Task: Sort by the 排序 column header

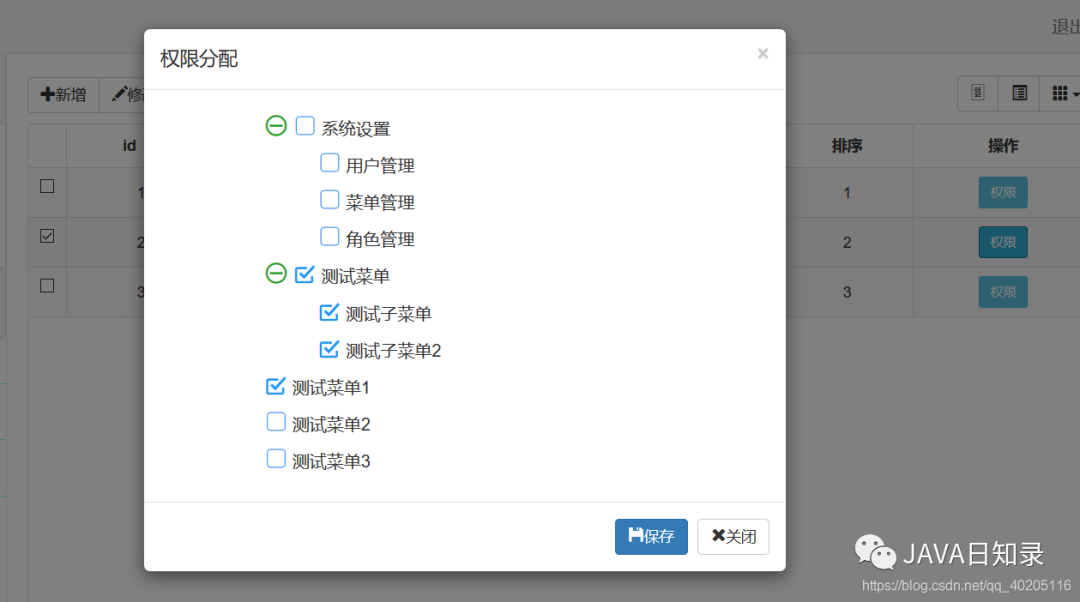Action: click(847, 146)
